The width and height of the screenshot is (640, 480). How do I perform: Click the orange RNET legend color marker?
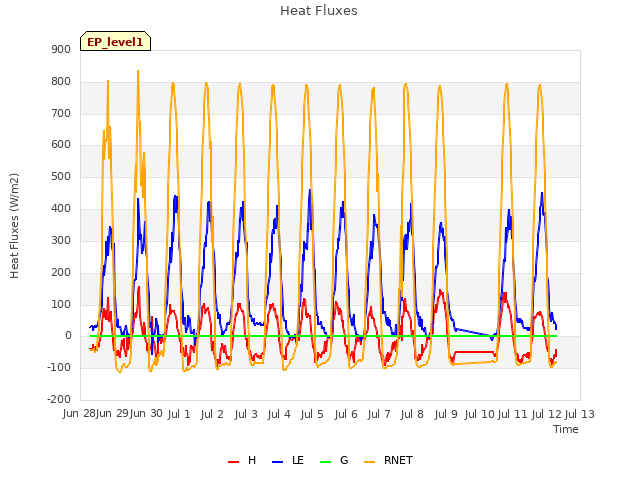pyautogui.click(x=369, y=462)
